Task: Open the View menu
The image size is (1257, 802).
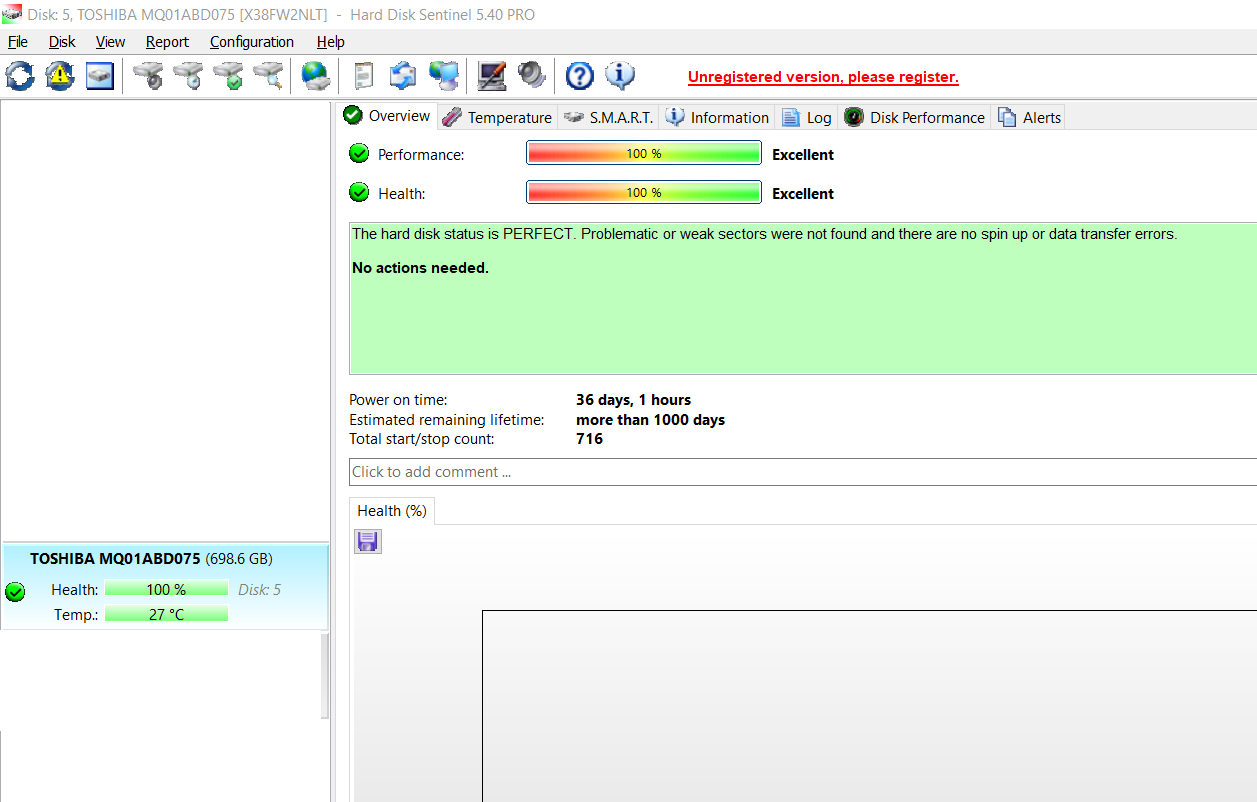Action: coord(110,42)
